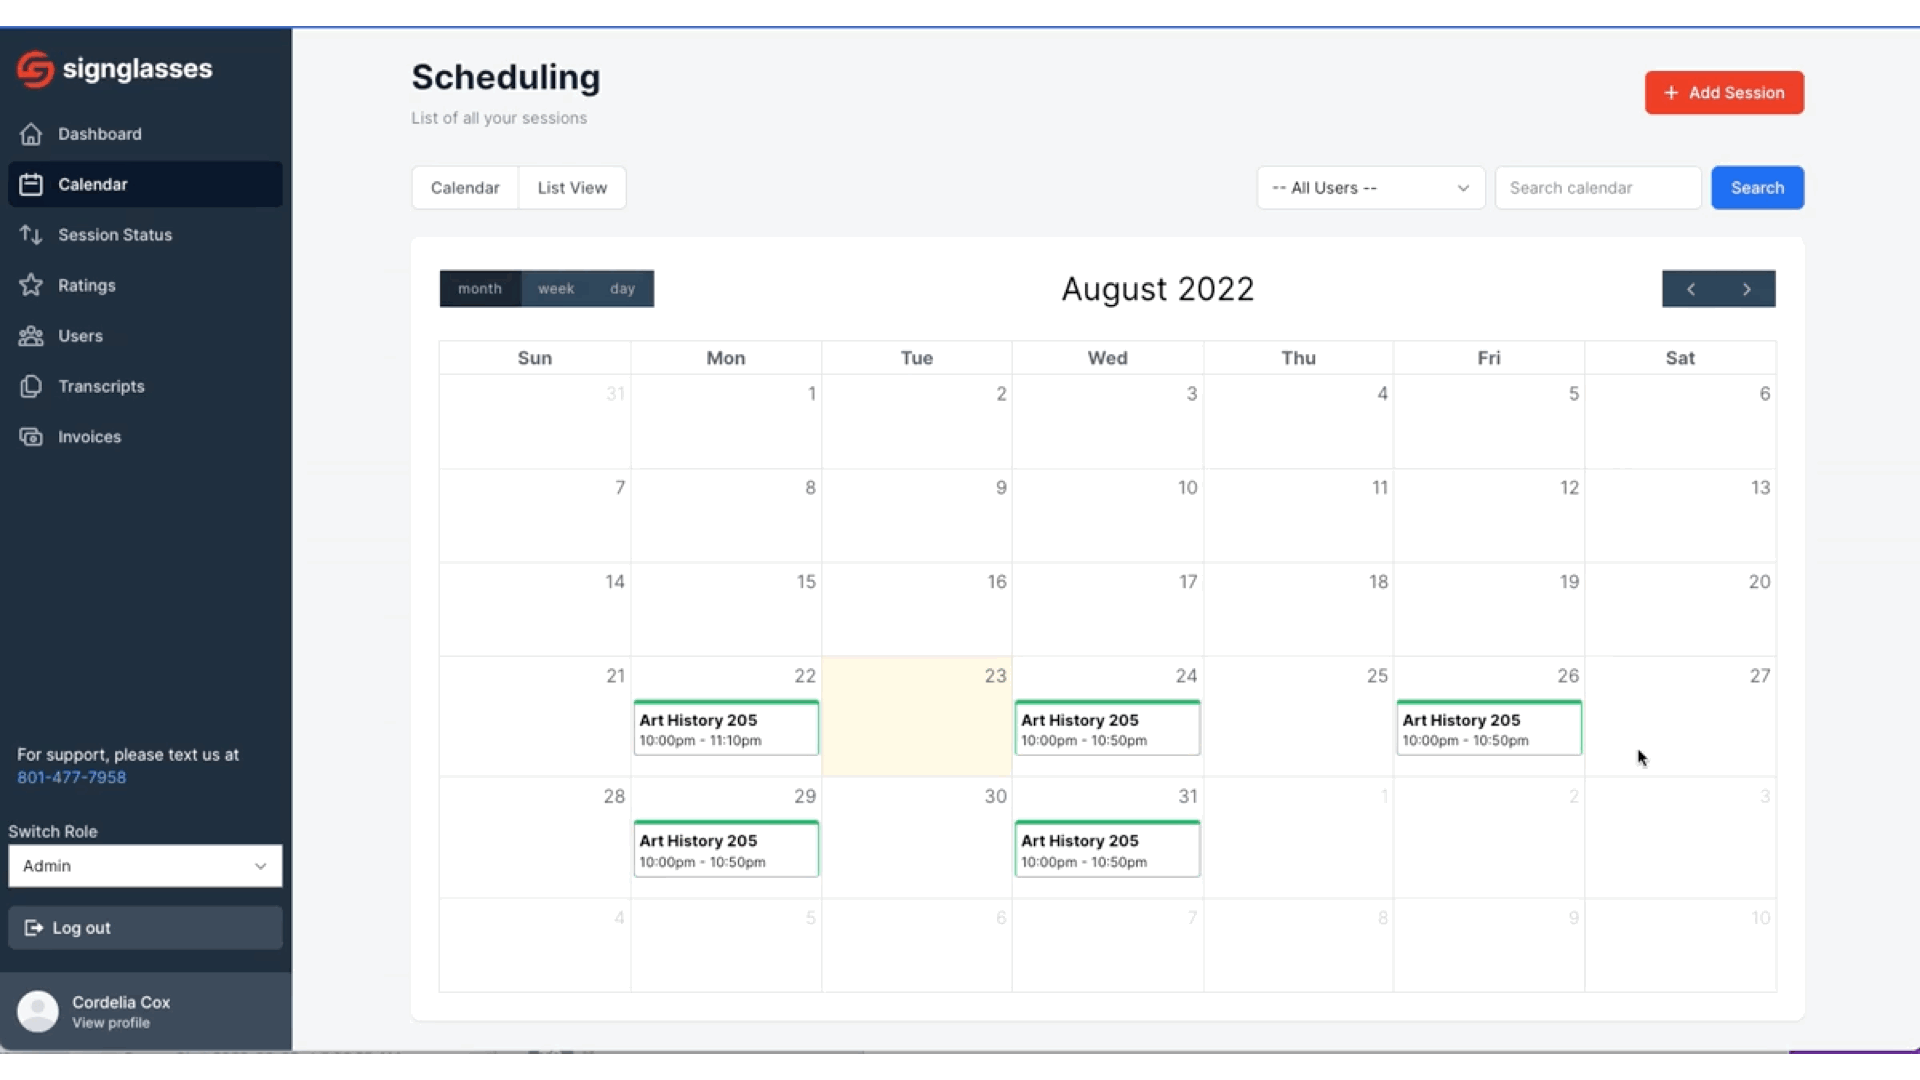The image size is (1920, 1080).
Task: Switch calendar to day view
Action: pyautogui.click(x=622, y=289)
